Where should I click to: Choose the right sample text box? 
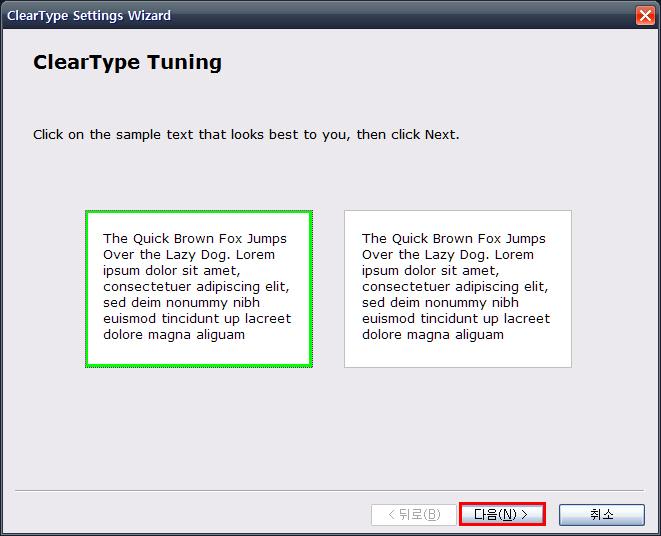(458, 289)
